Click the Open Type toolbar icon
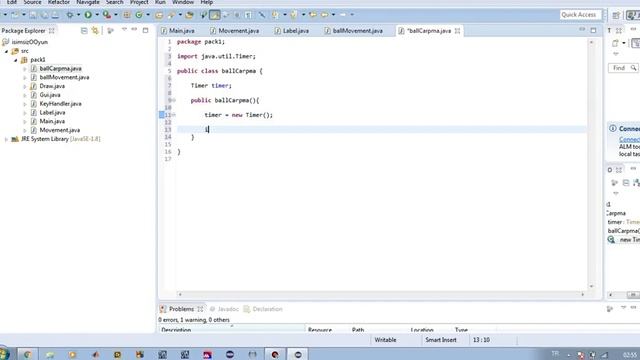Viewport: 640px width, 360px height. pos(159,15)
